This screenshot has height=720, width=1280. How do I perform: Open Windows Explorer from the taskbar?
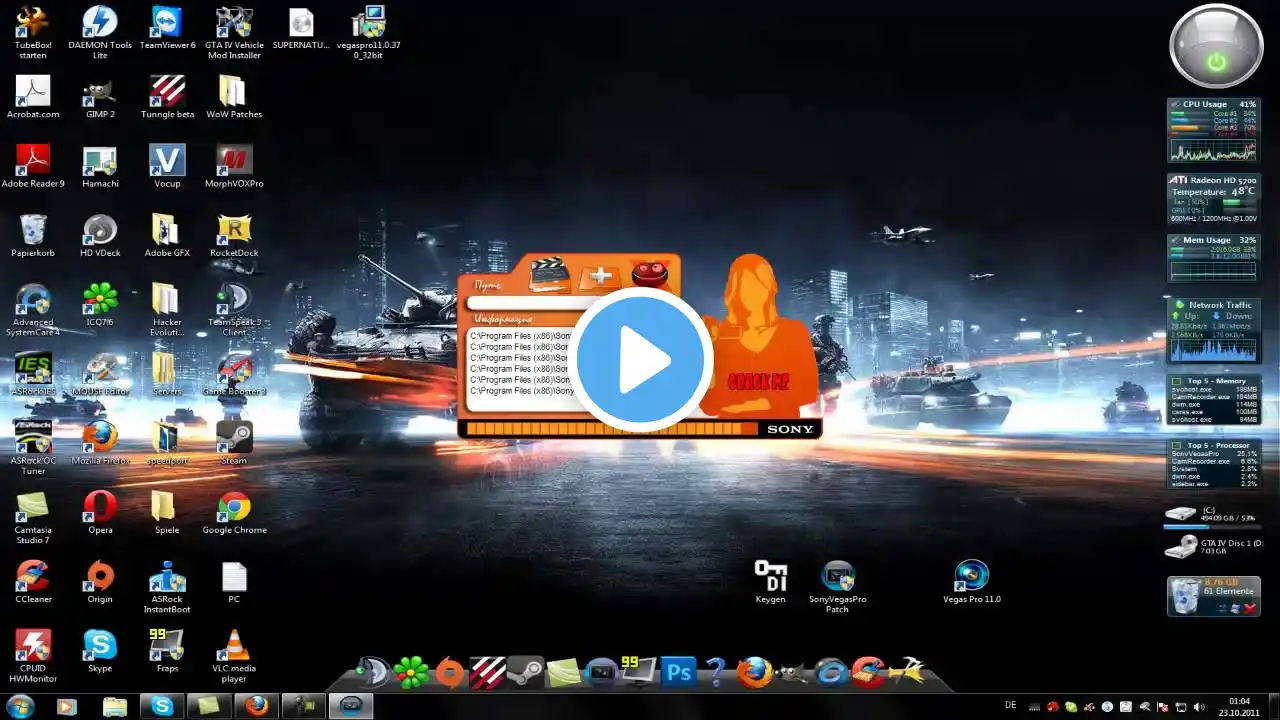[115, 706]
